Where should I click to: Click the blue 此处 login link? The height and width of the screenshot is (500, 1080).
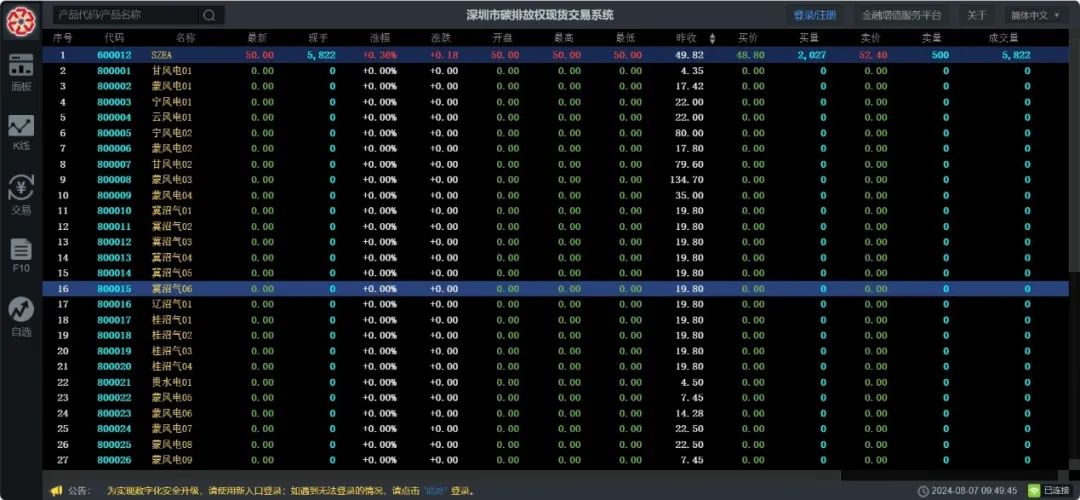(x=433, y=491)
